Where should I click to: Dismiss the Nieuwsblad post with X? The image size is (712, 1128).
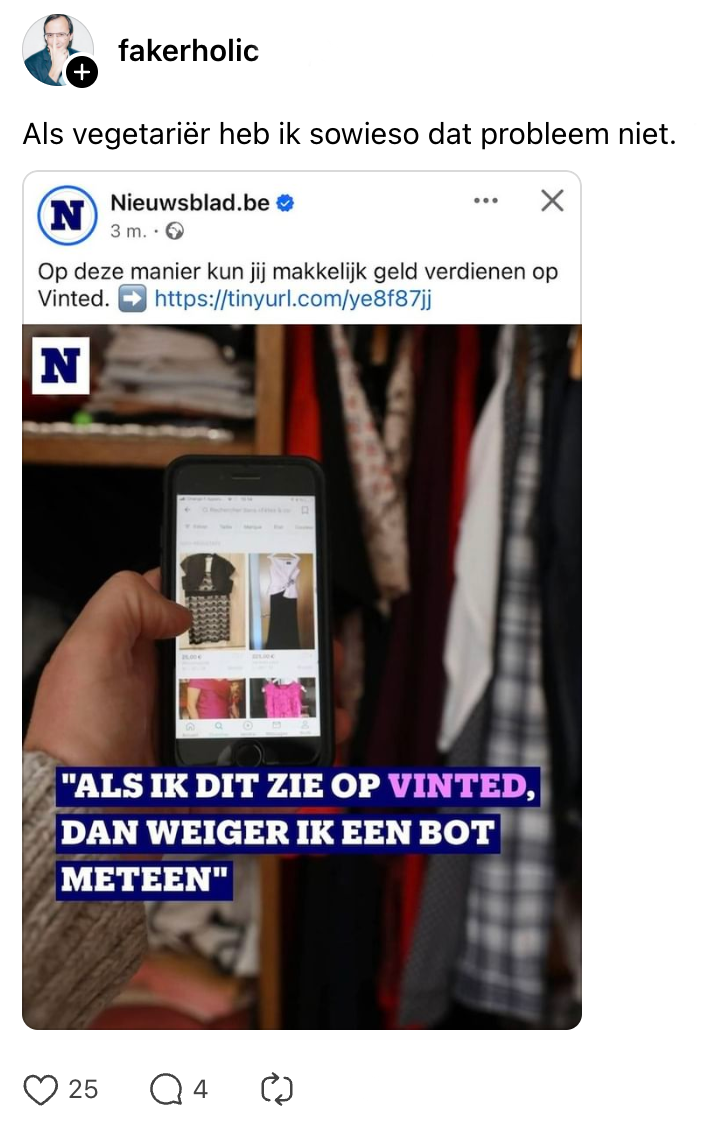552,201
